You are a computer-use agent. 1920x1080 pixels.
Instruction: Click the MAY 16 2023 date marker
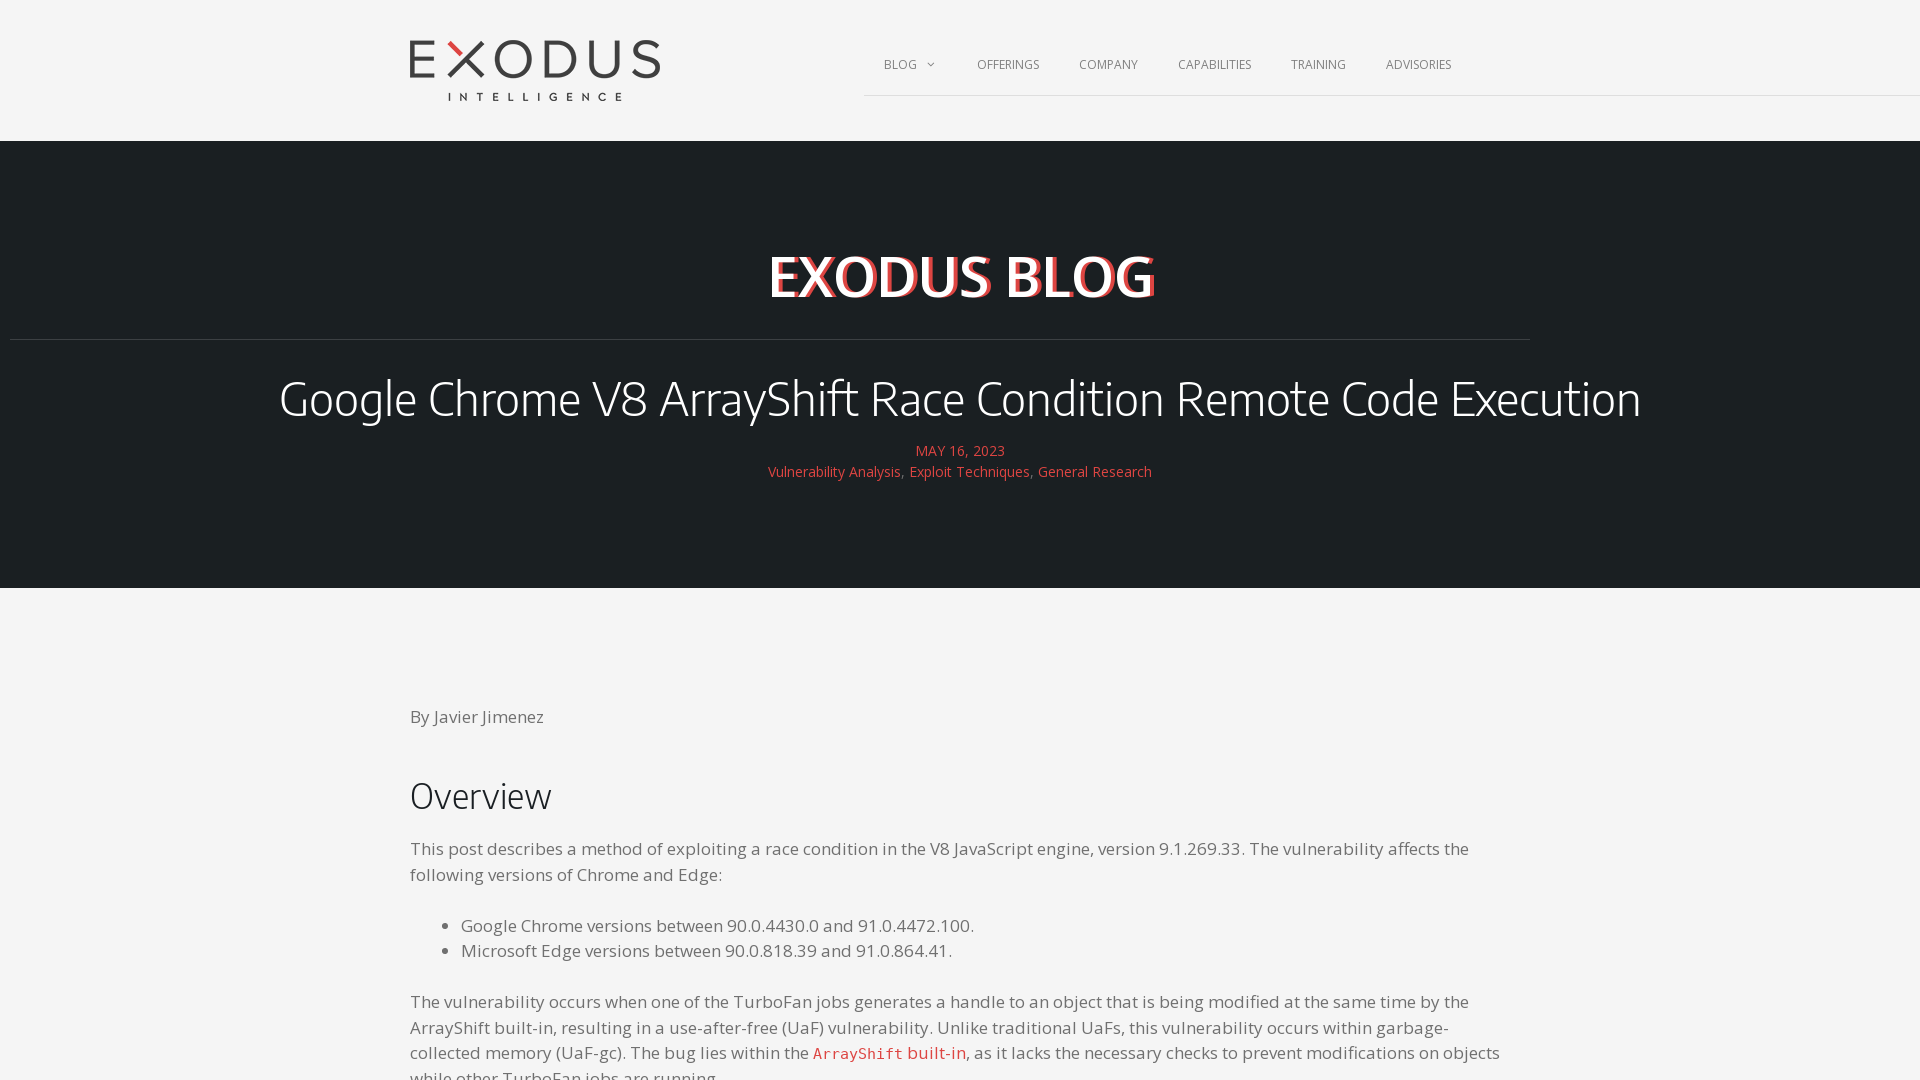click(x=960, y=450)
